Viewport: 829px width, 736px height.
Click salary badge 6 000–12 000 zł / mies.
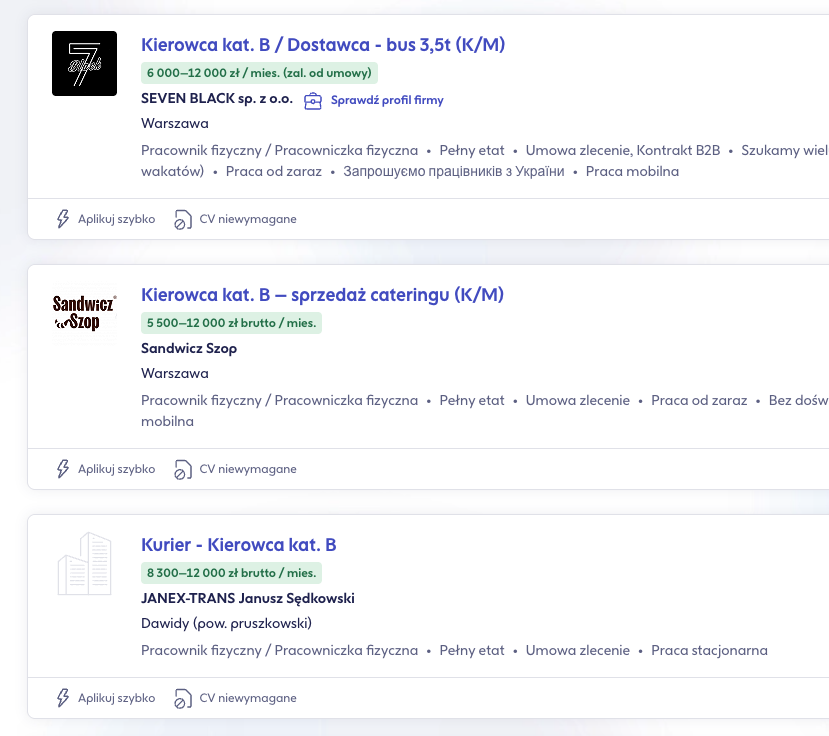(259, 73)
